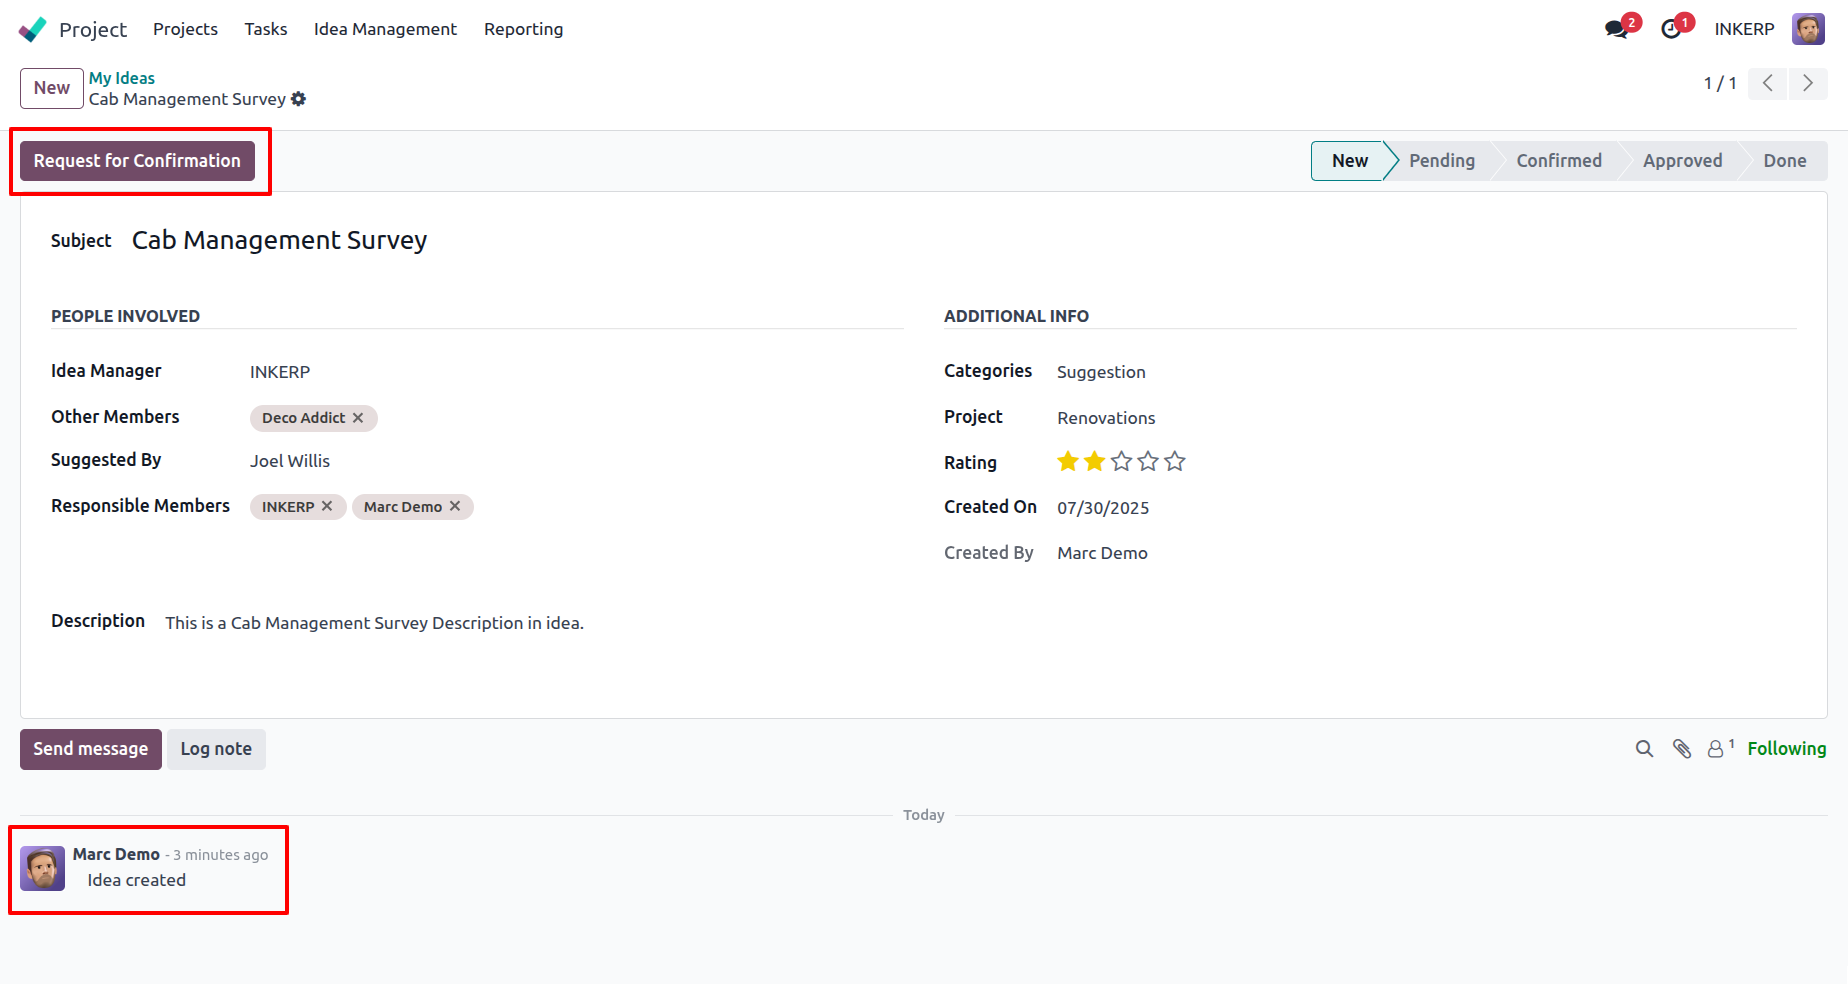1848x985 pixels.
Task: Remove Deco Addict from Other Members
Action: point(358,418)
